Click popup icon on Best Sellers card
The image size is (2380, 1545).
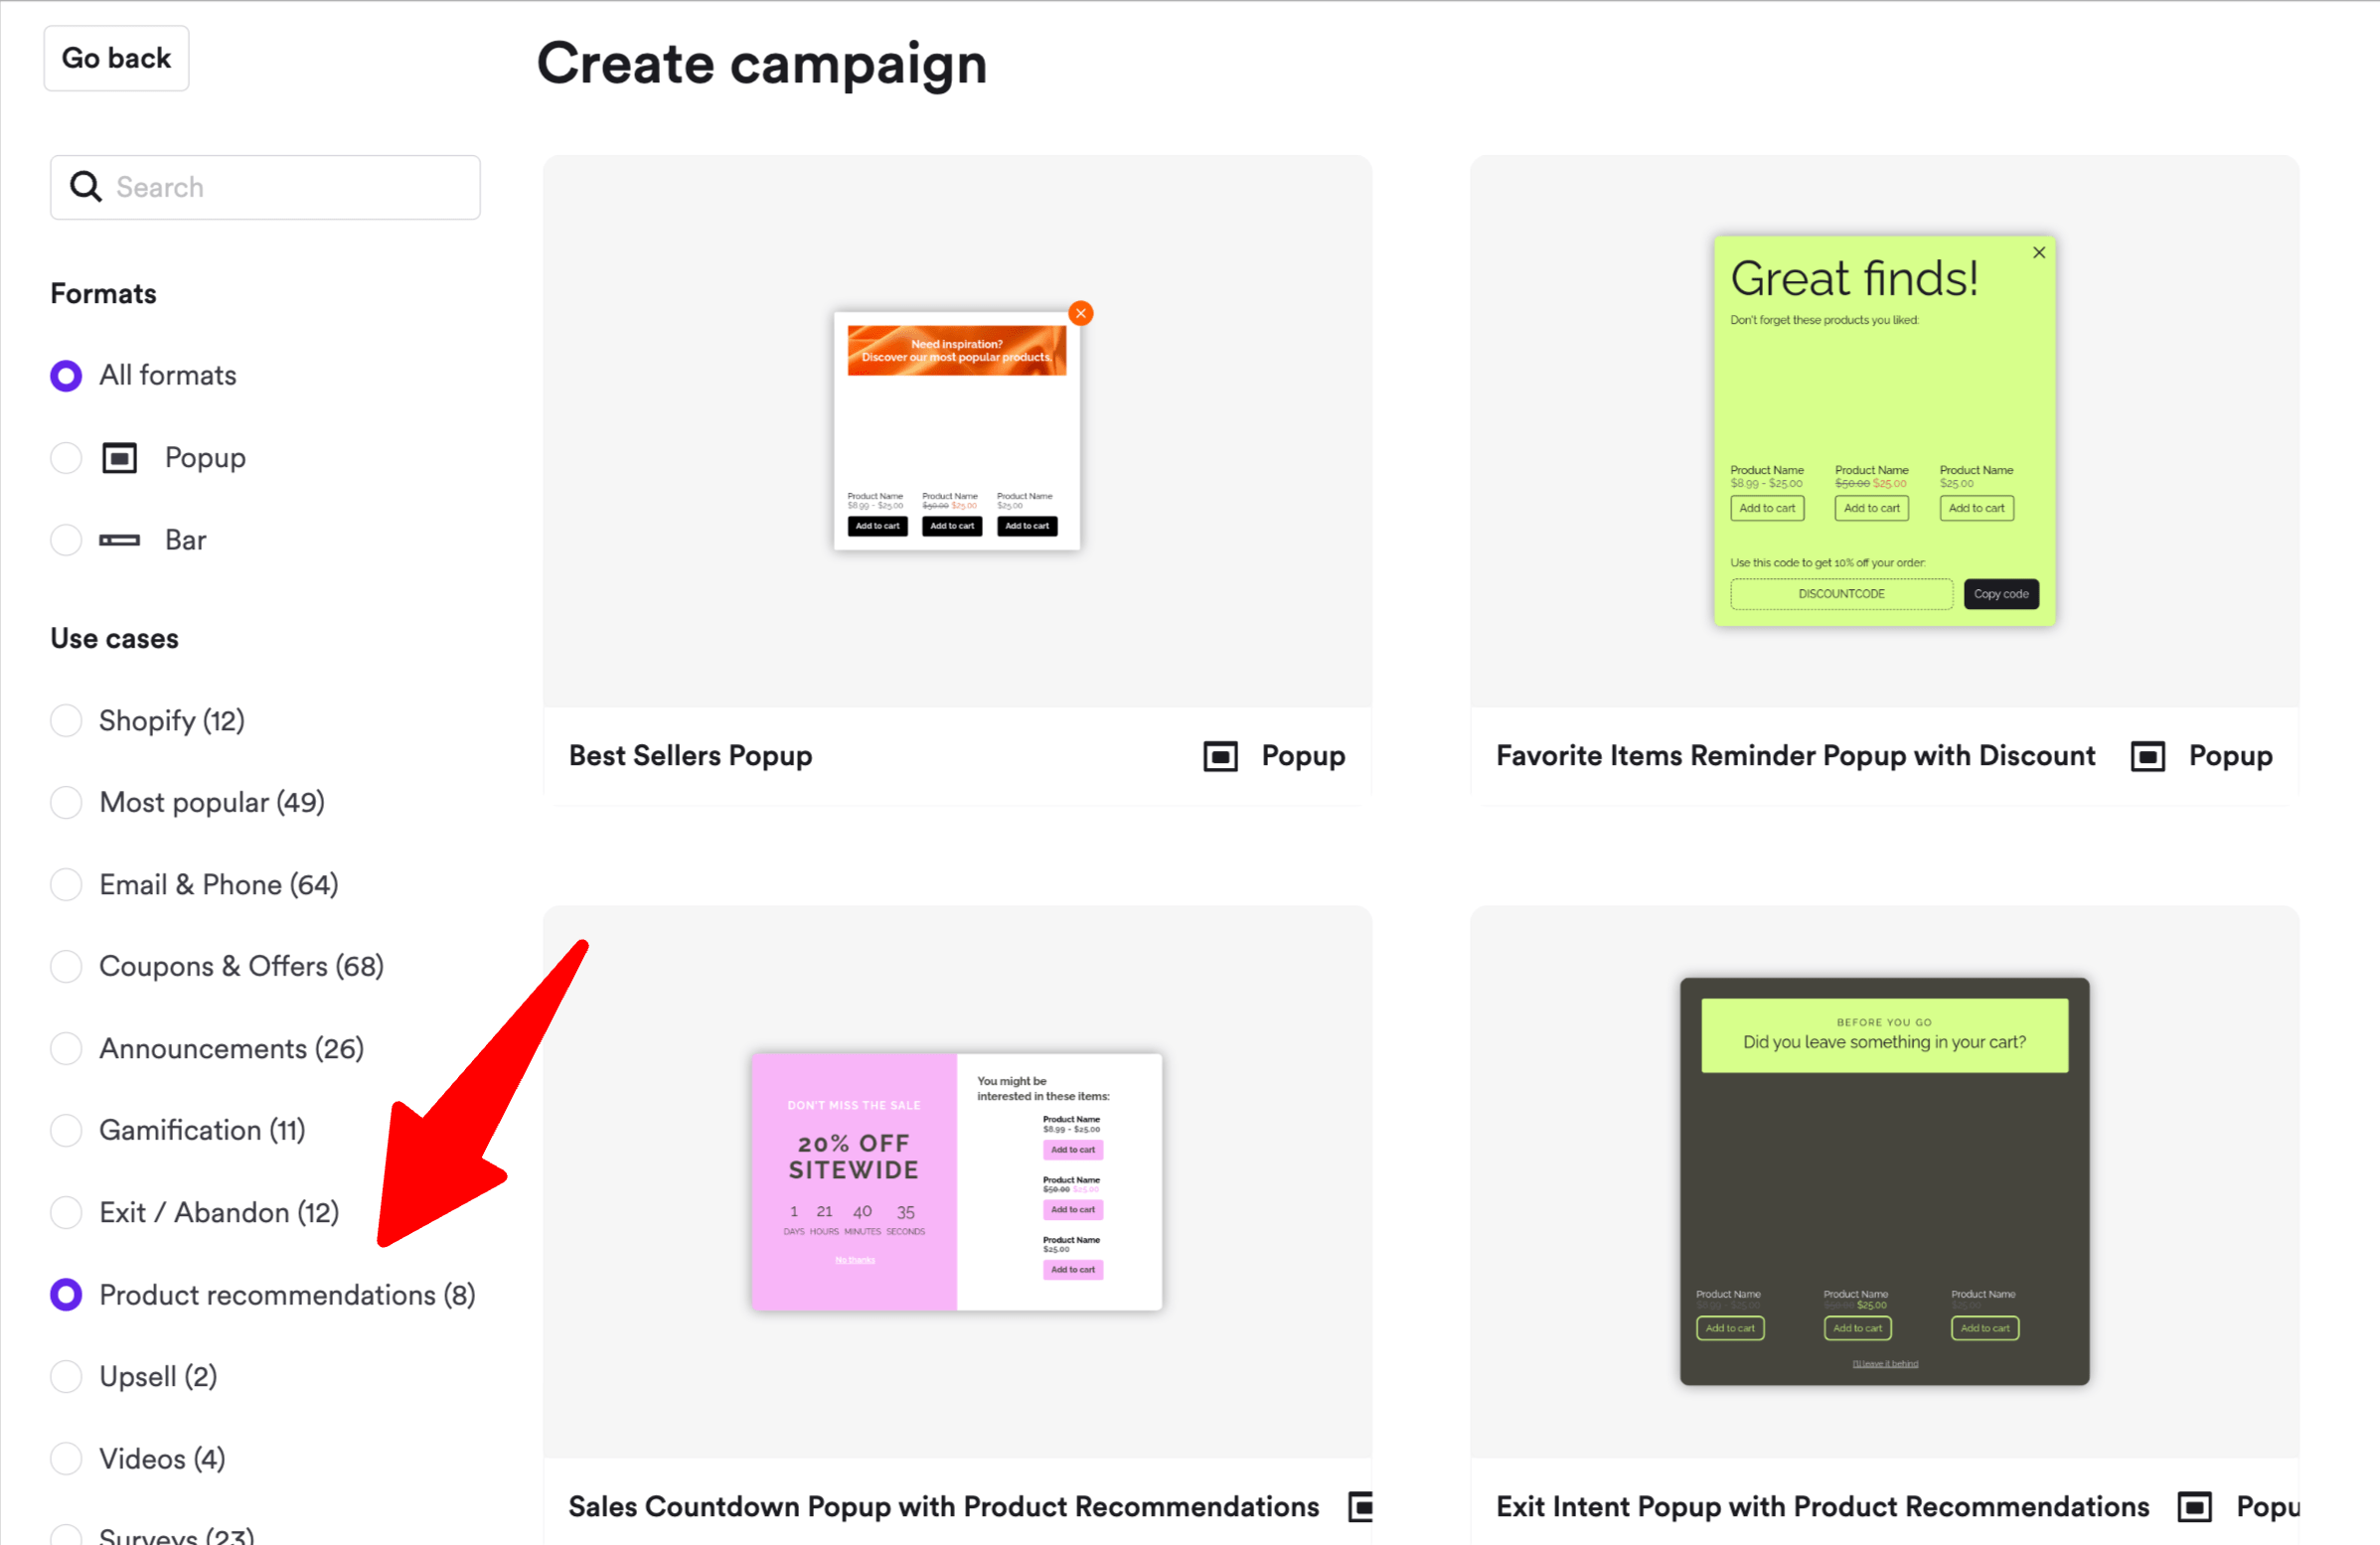[x=1220, y=756]
